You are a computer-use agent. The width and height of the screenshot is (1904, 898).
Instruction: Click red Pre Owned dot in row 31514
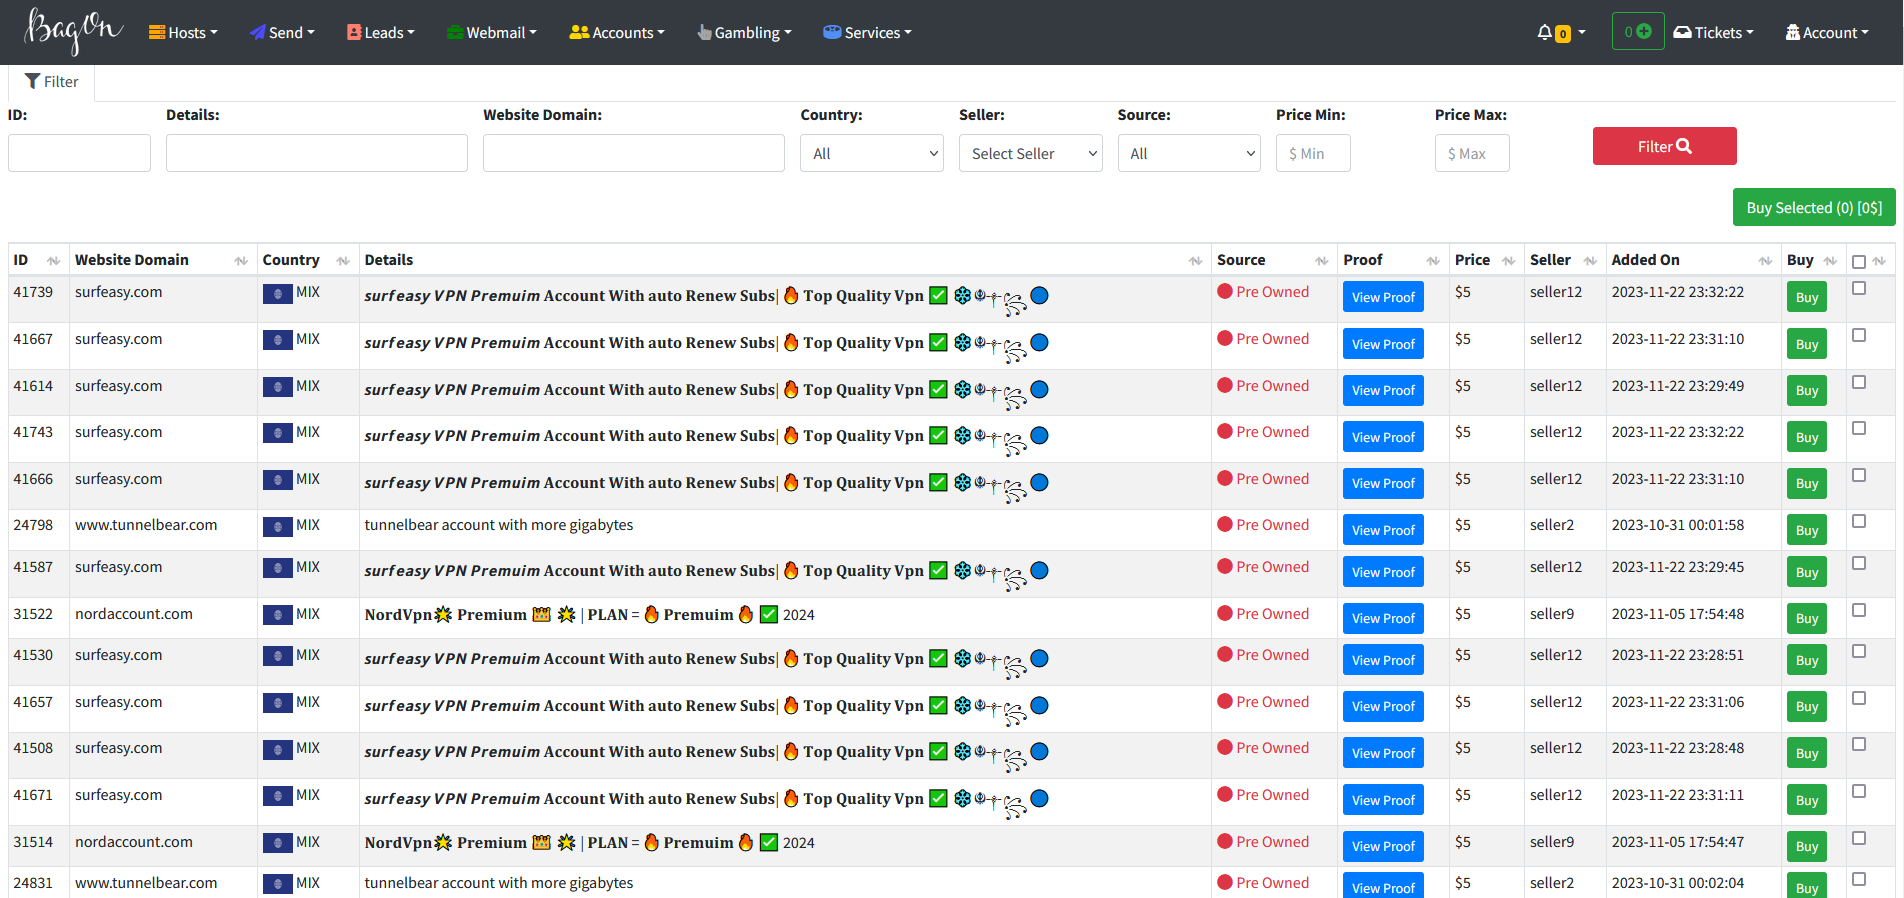click(1225, 842)
